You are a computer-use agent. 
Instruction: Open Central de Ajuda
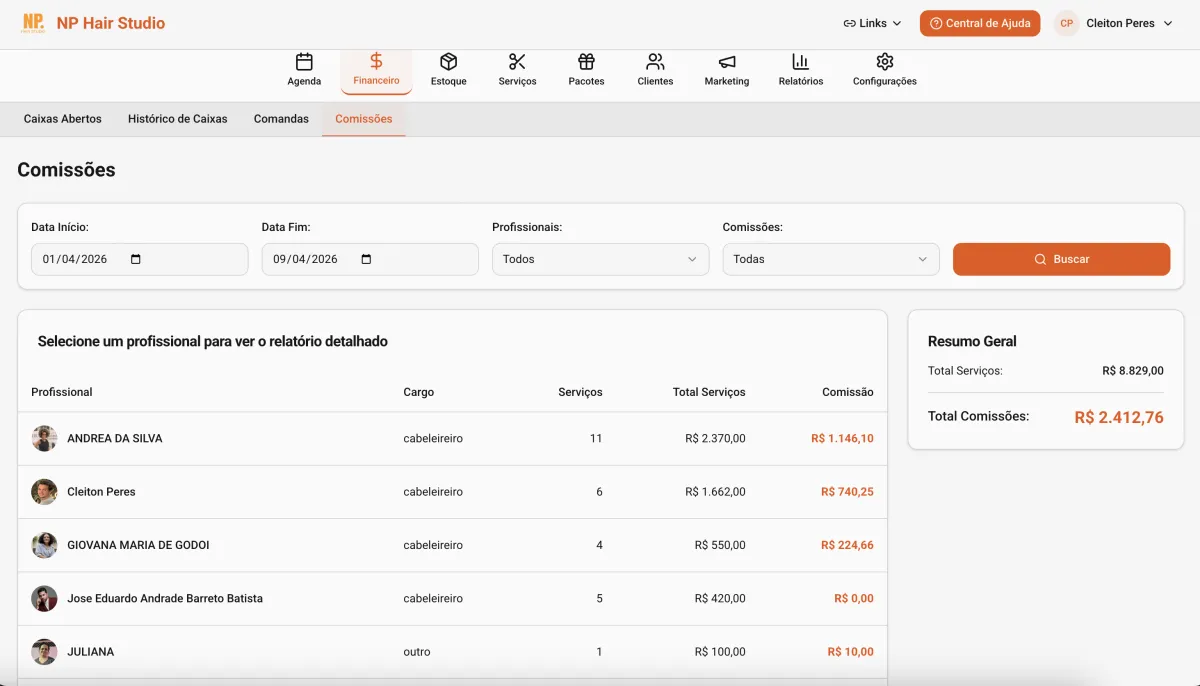(980, 22)
